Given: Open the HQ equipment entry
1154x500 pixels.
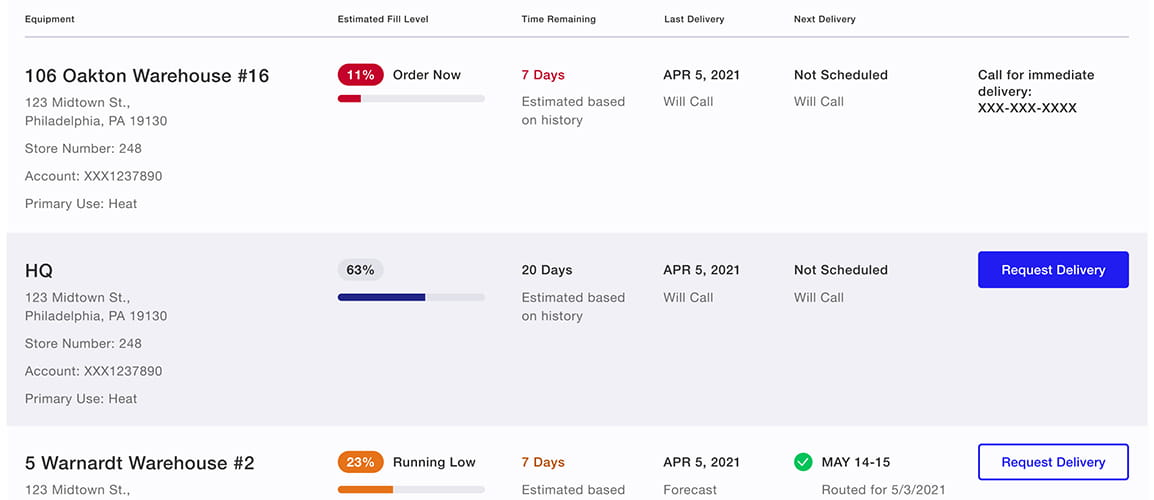Looking at the screenshot, I should click(39, 271).
